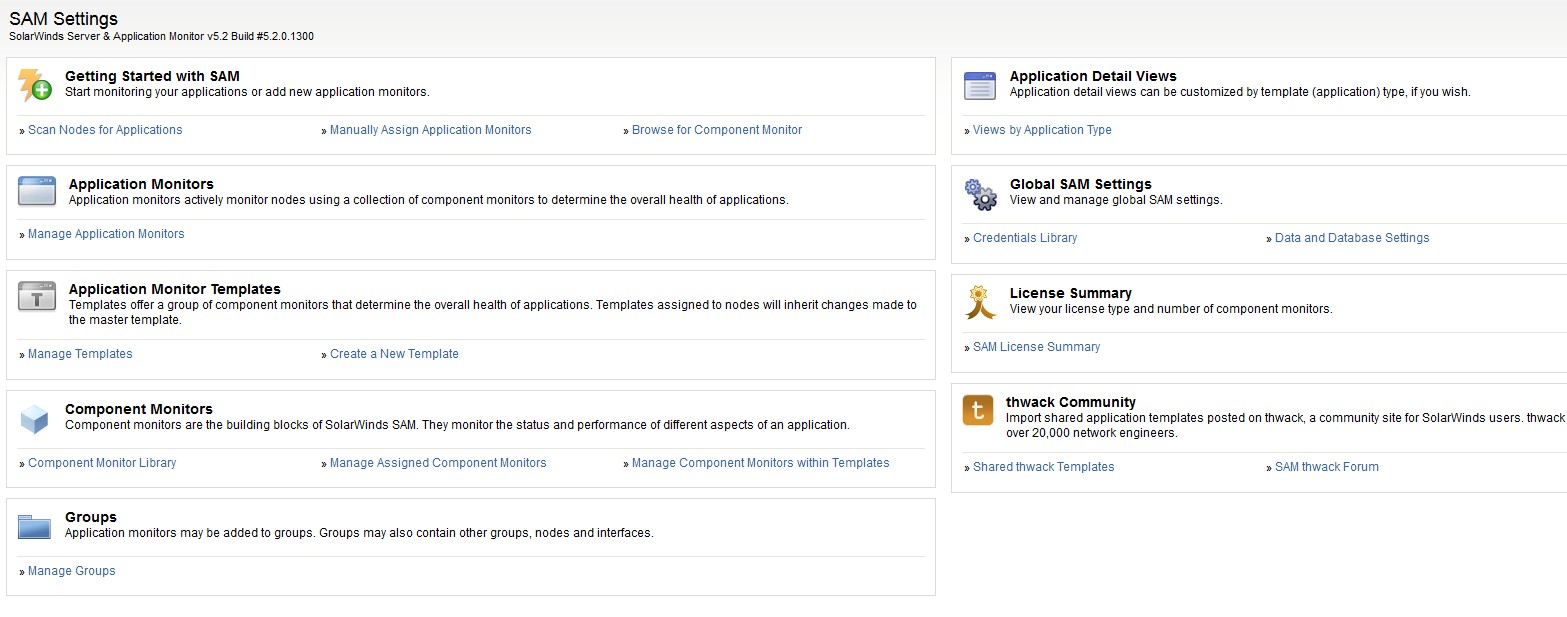Click the Groups section heading
The width and height of the screenshot is (1567, 617).
point(91,517)
